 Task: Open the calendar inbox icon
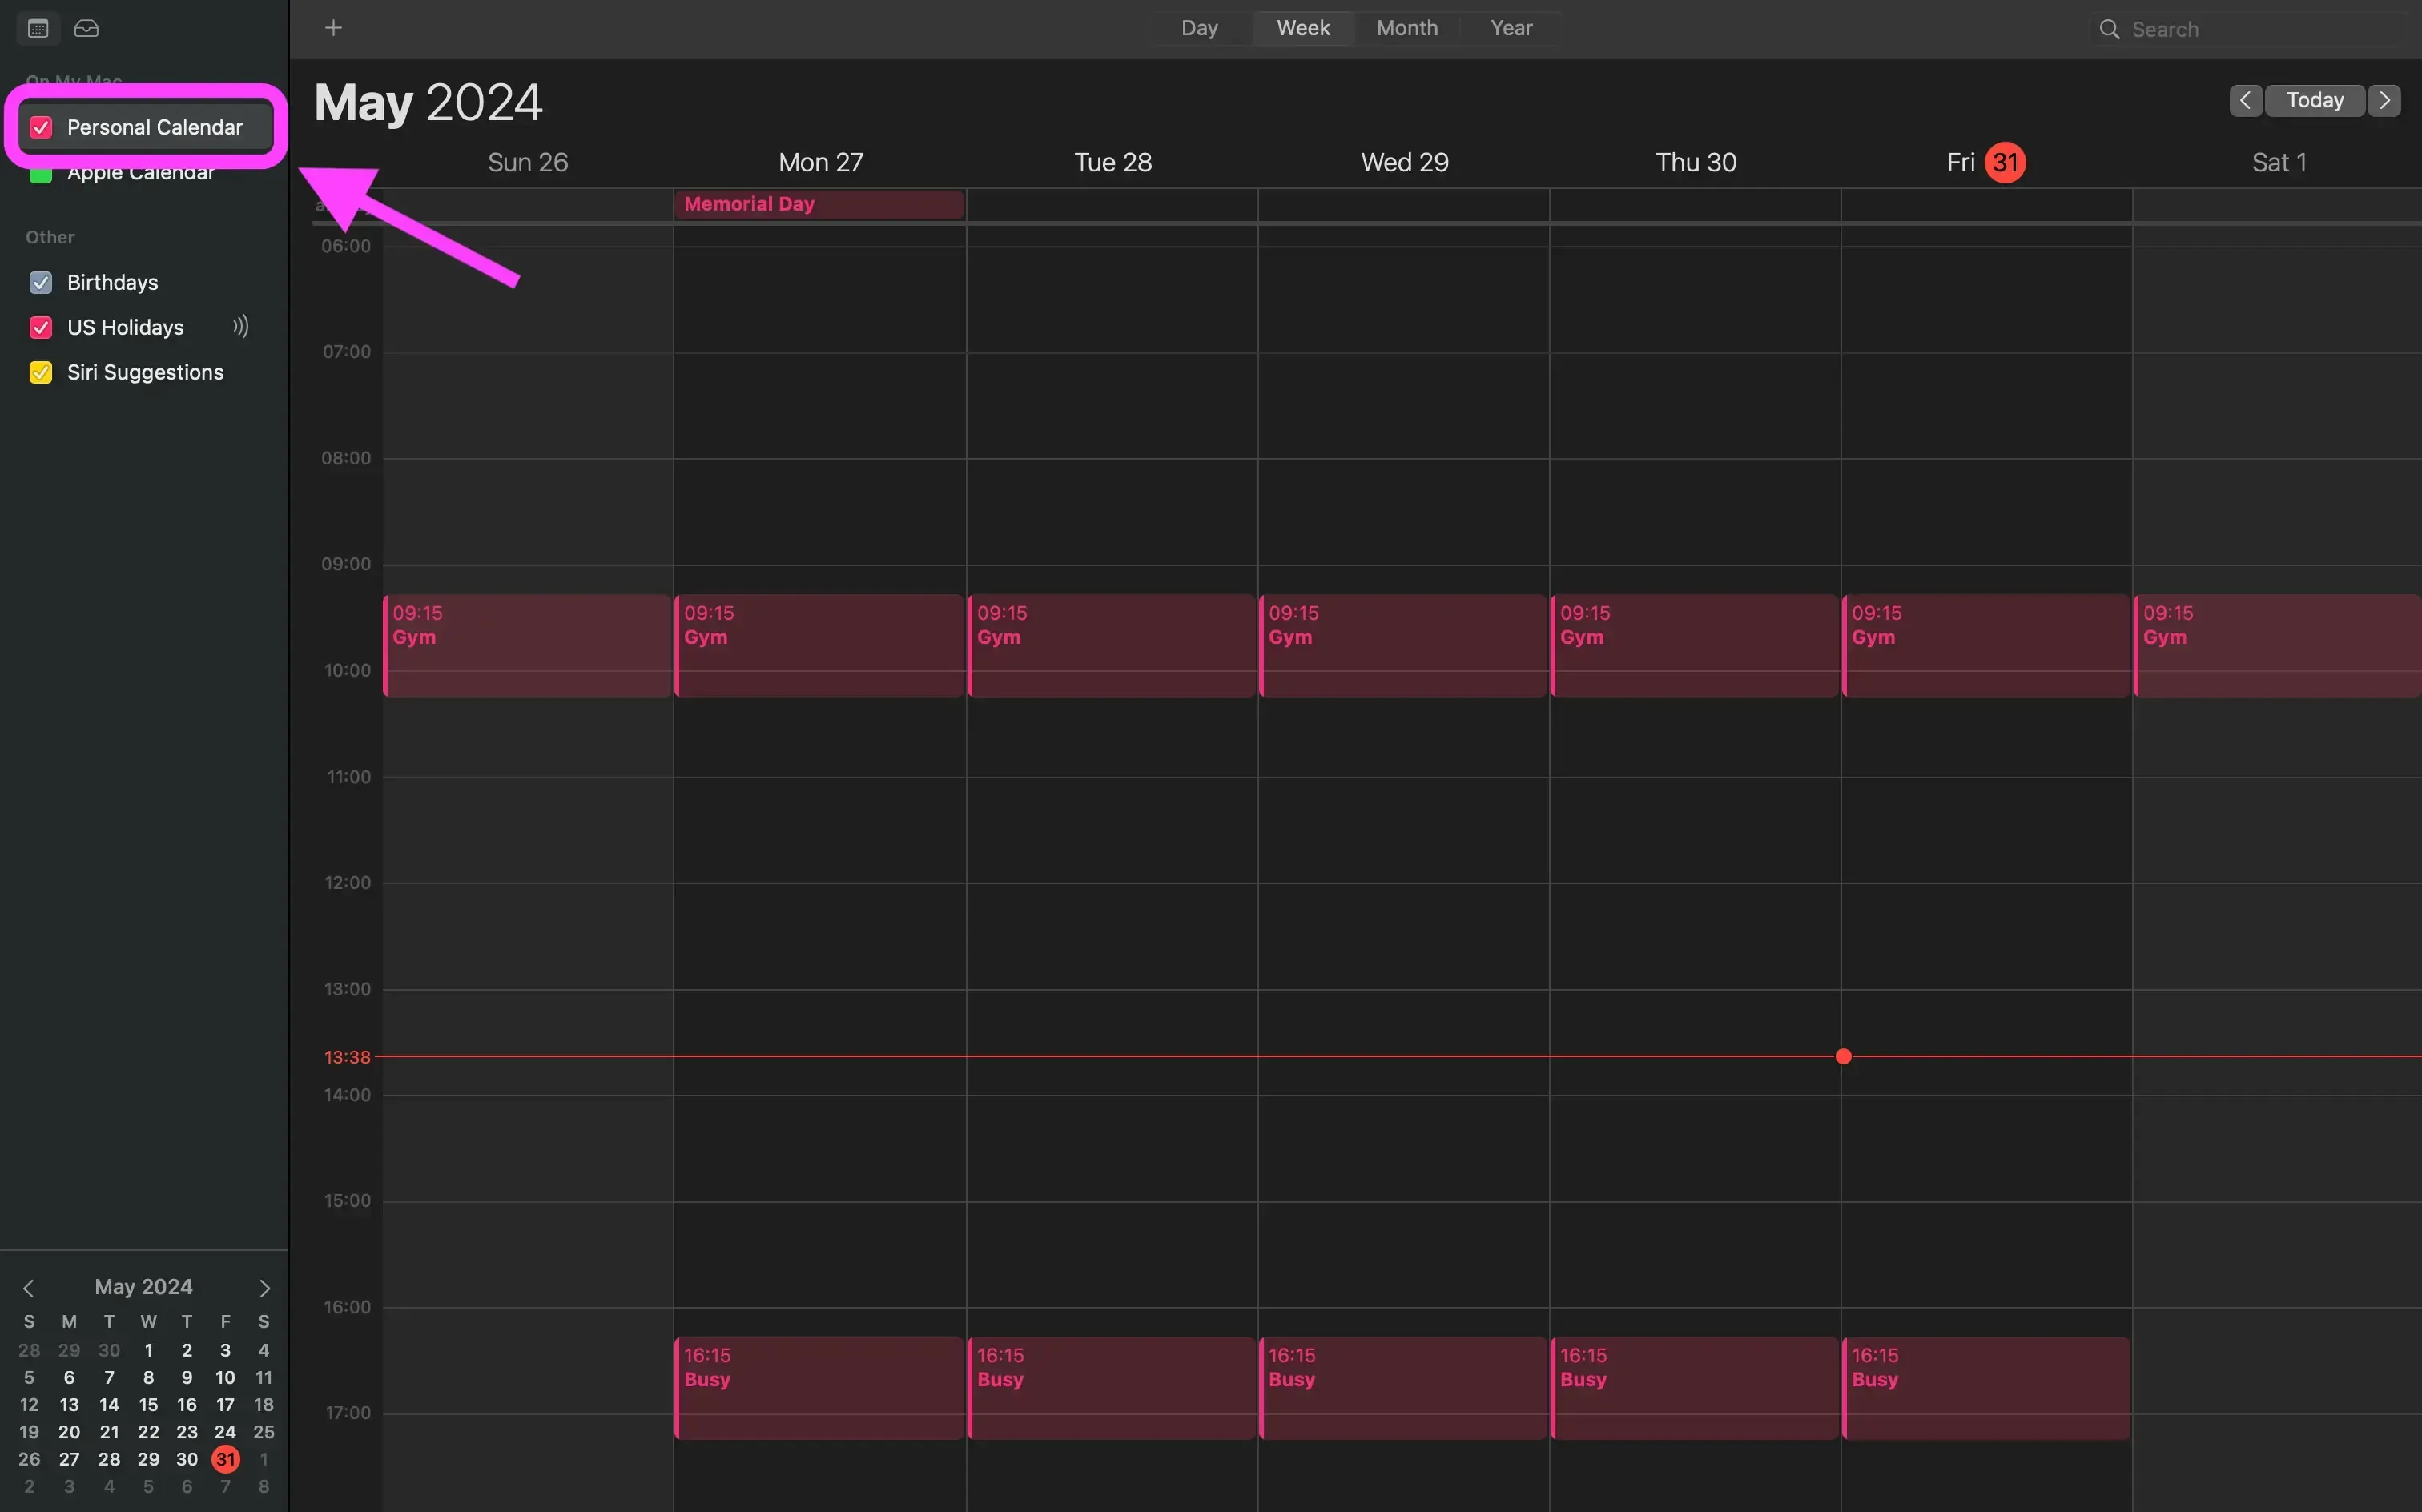click(x=87, y=28)
